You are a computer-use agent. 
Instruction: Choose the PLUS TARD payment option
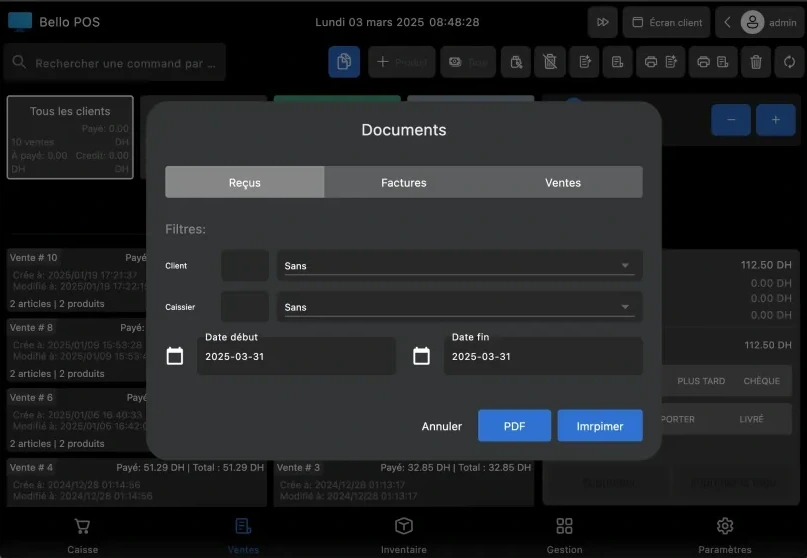[701, 381]
